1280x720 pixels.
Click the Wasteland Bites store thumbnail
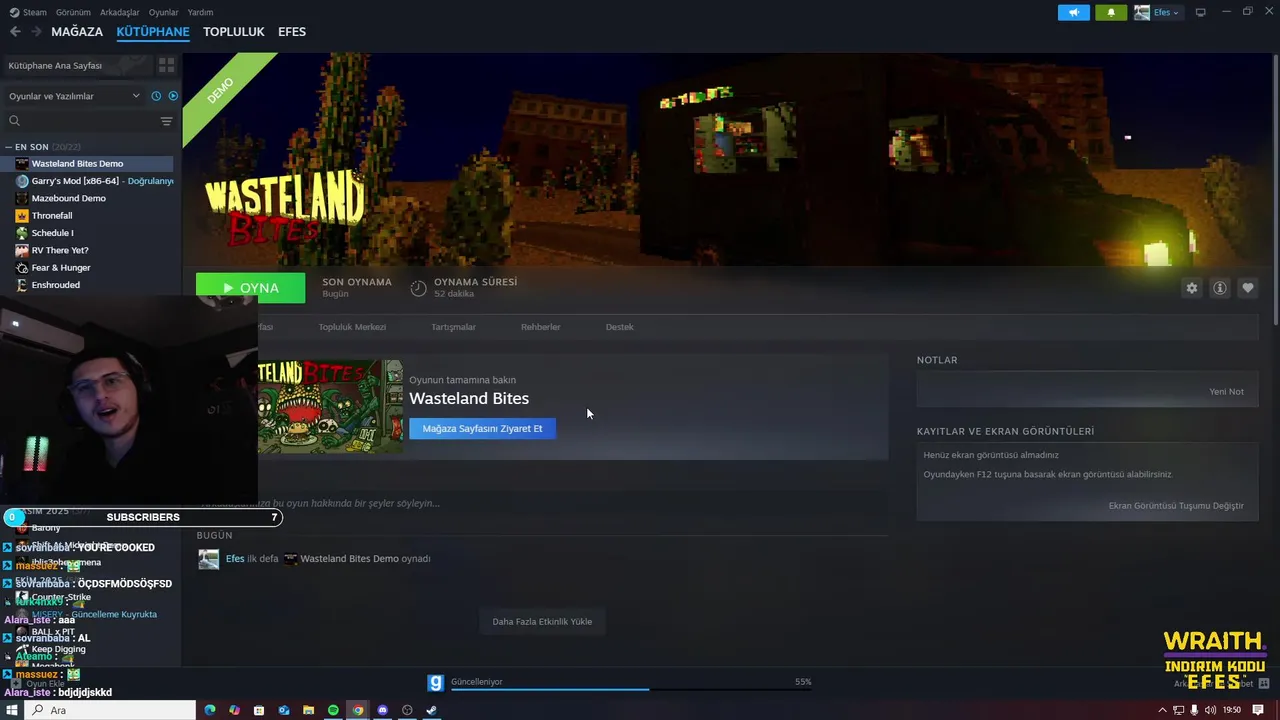[x=330, y=406]
